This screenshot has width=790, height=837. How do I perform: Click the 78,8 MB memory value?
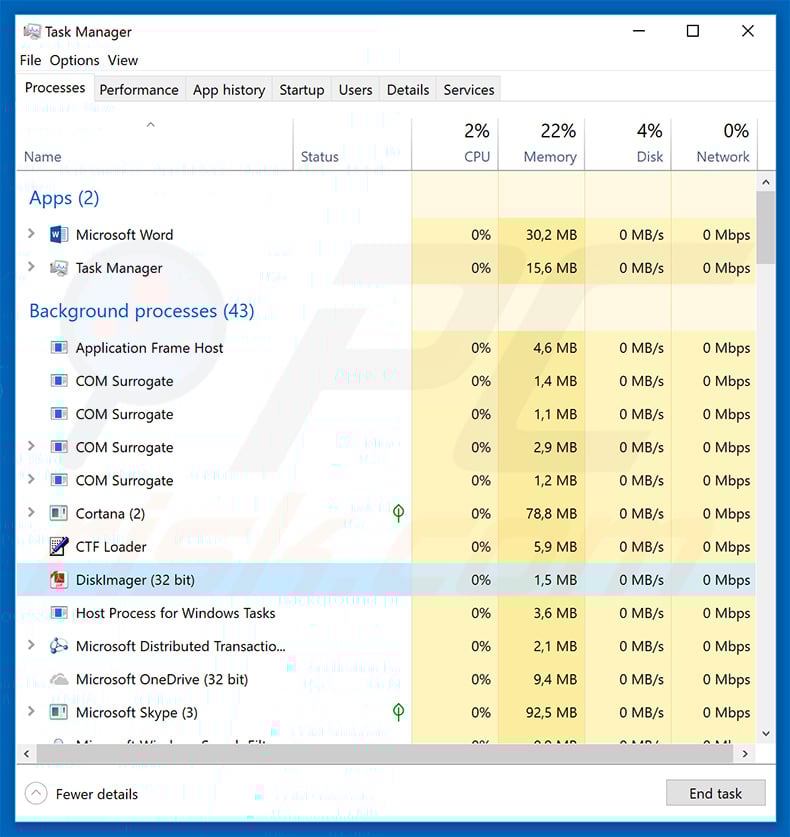[x=551, y=514]
